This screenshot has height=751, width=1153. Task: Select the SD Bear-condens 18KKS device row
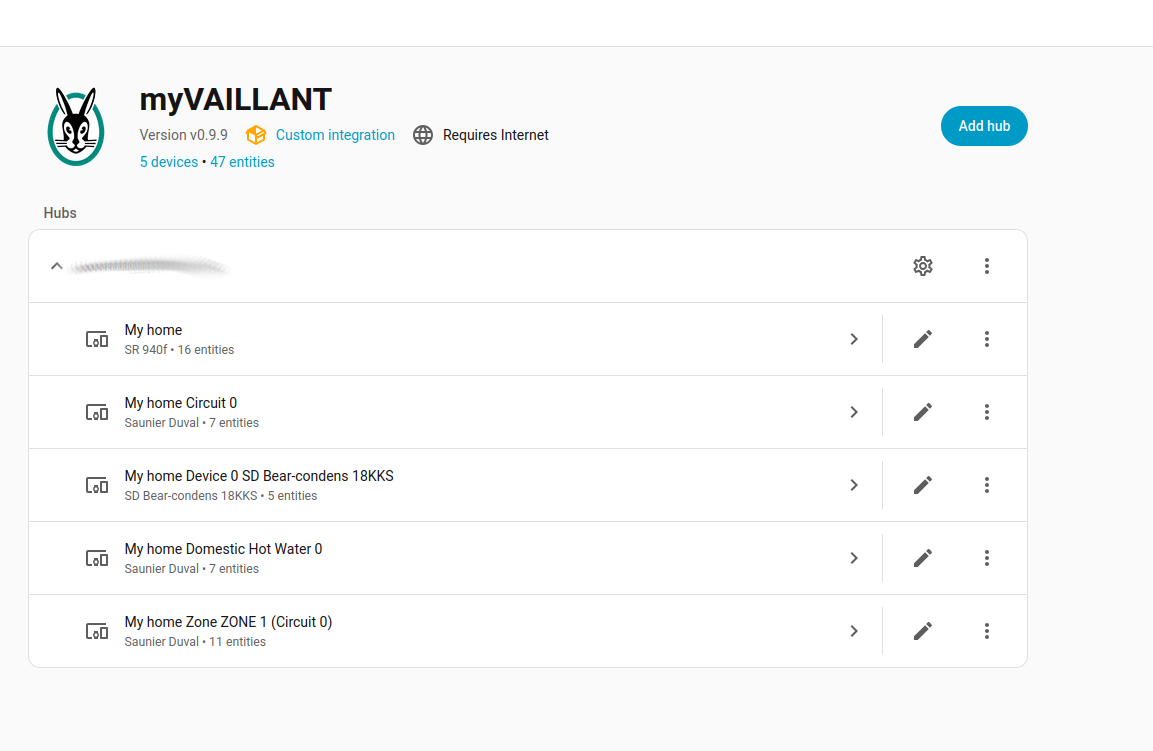(x=400, y=485)
